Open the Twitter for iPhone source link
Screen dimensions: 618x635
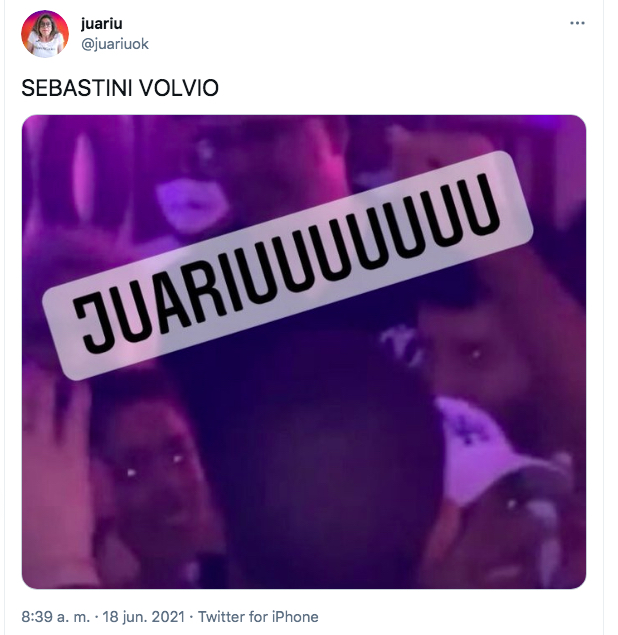[x=258, y=617]
